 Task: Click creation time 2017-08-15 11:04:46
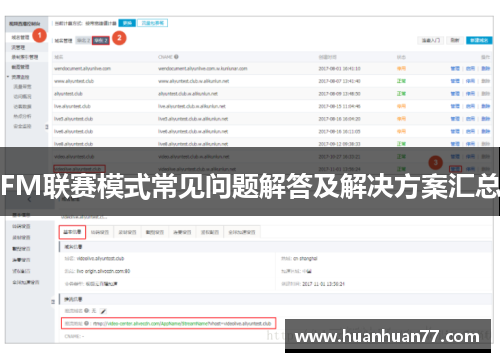click(x=339, y=106)
